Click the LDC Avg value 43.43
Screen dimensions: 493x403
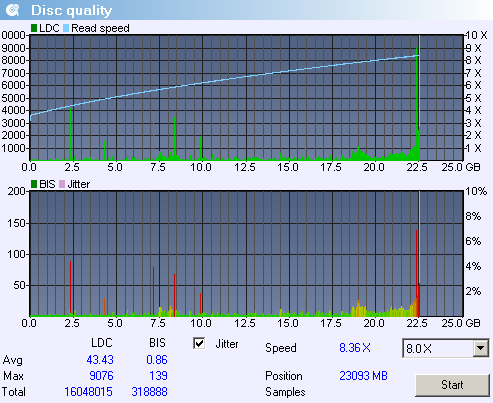pyautogui.click(x=100, y=360)
